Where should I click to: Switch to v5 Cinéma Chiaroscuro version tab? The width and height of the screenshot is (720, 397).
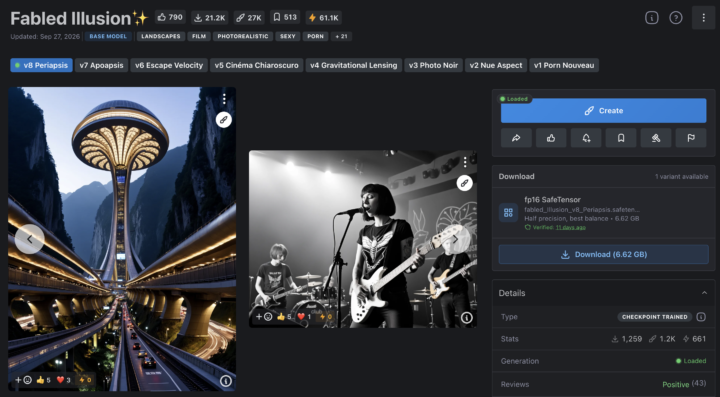257,65
